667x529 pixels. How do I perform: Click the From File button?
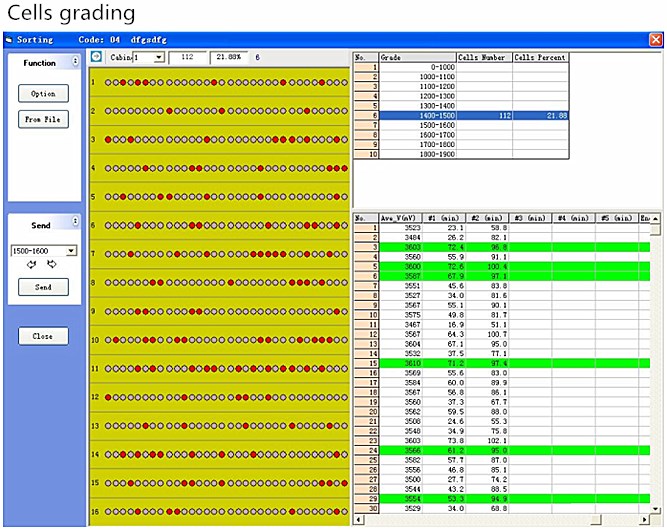tap(43, 120)
